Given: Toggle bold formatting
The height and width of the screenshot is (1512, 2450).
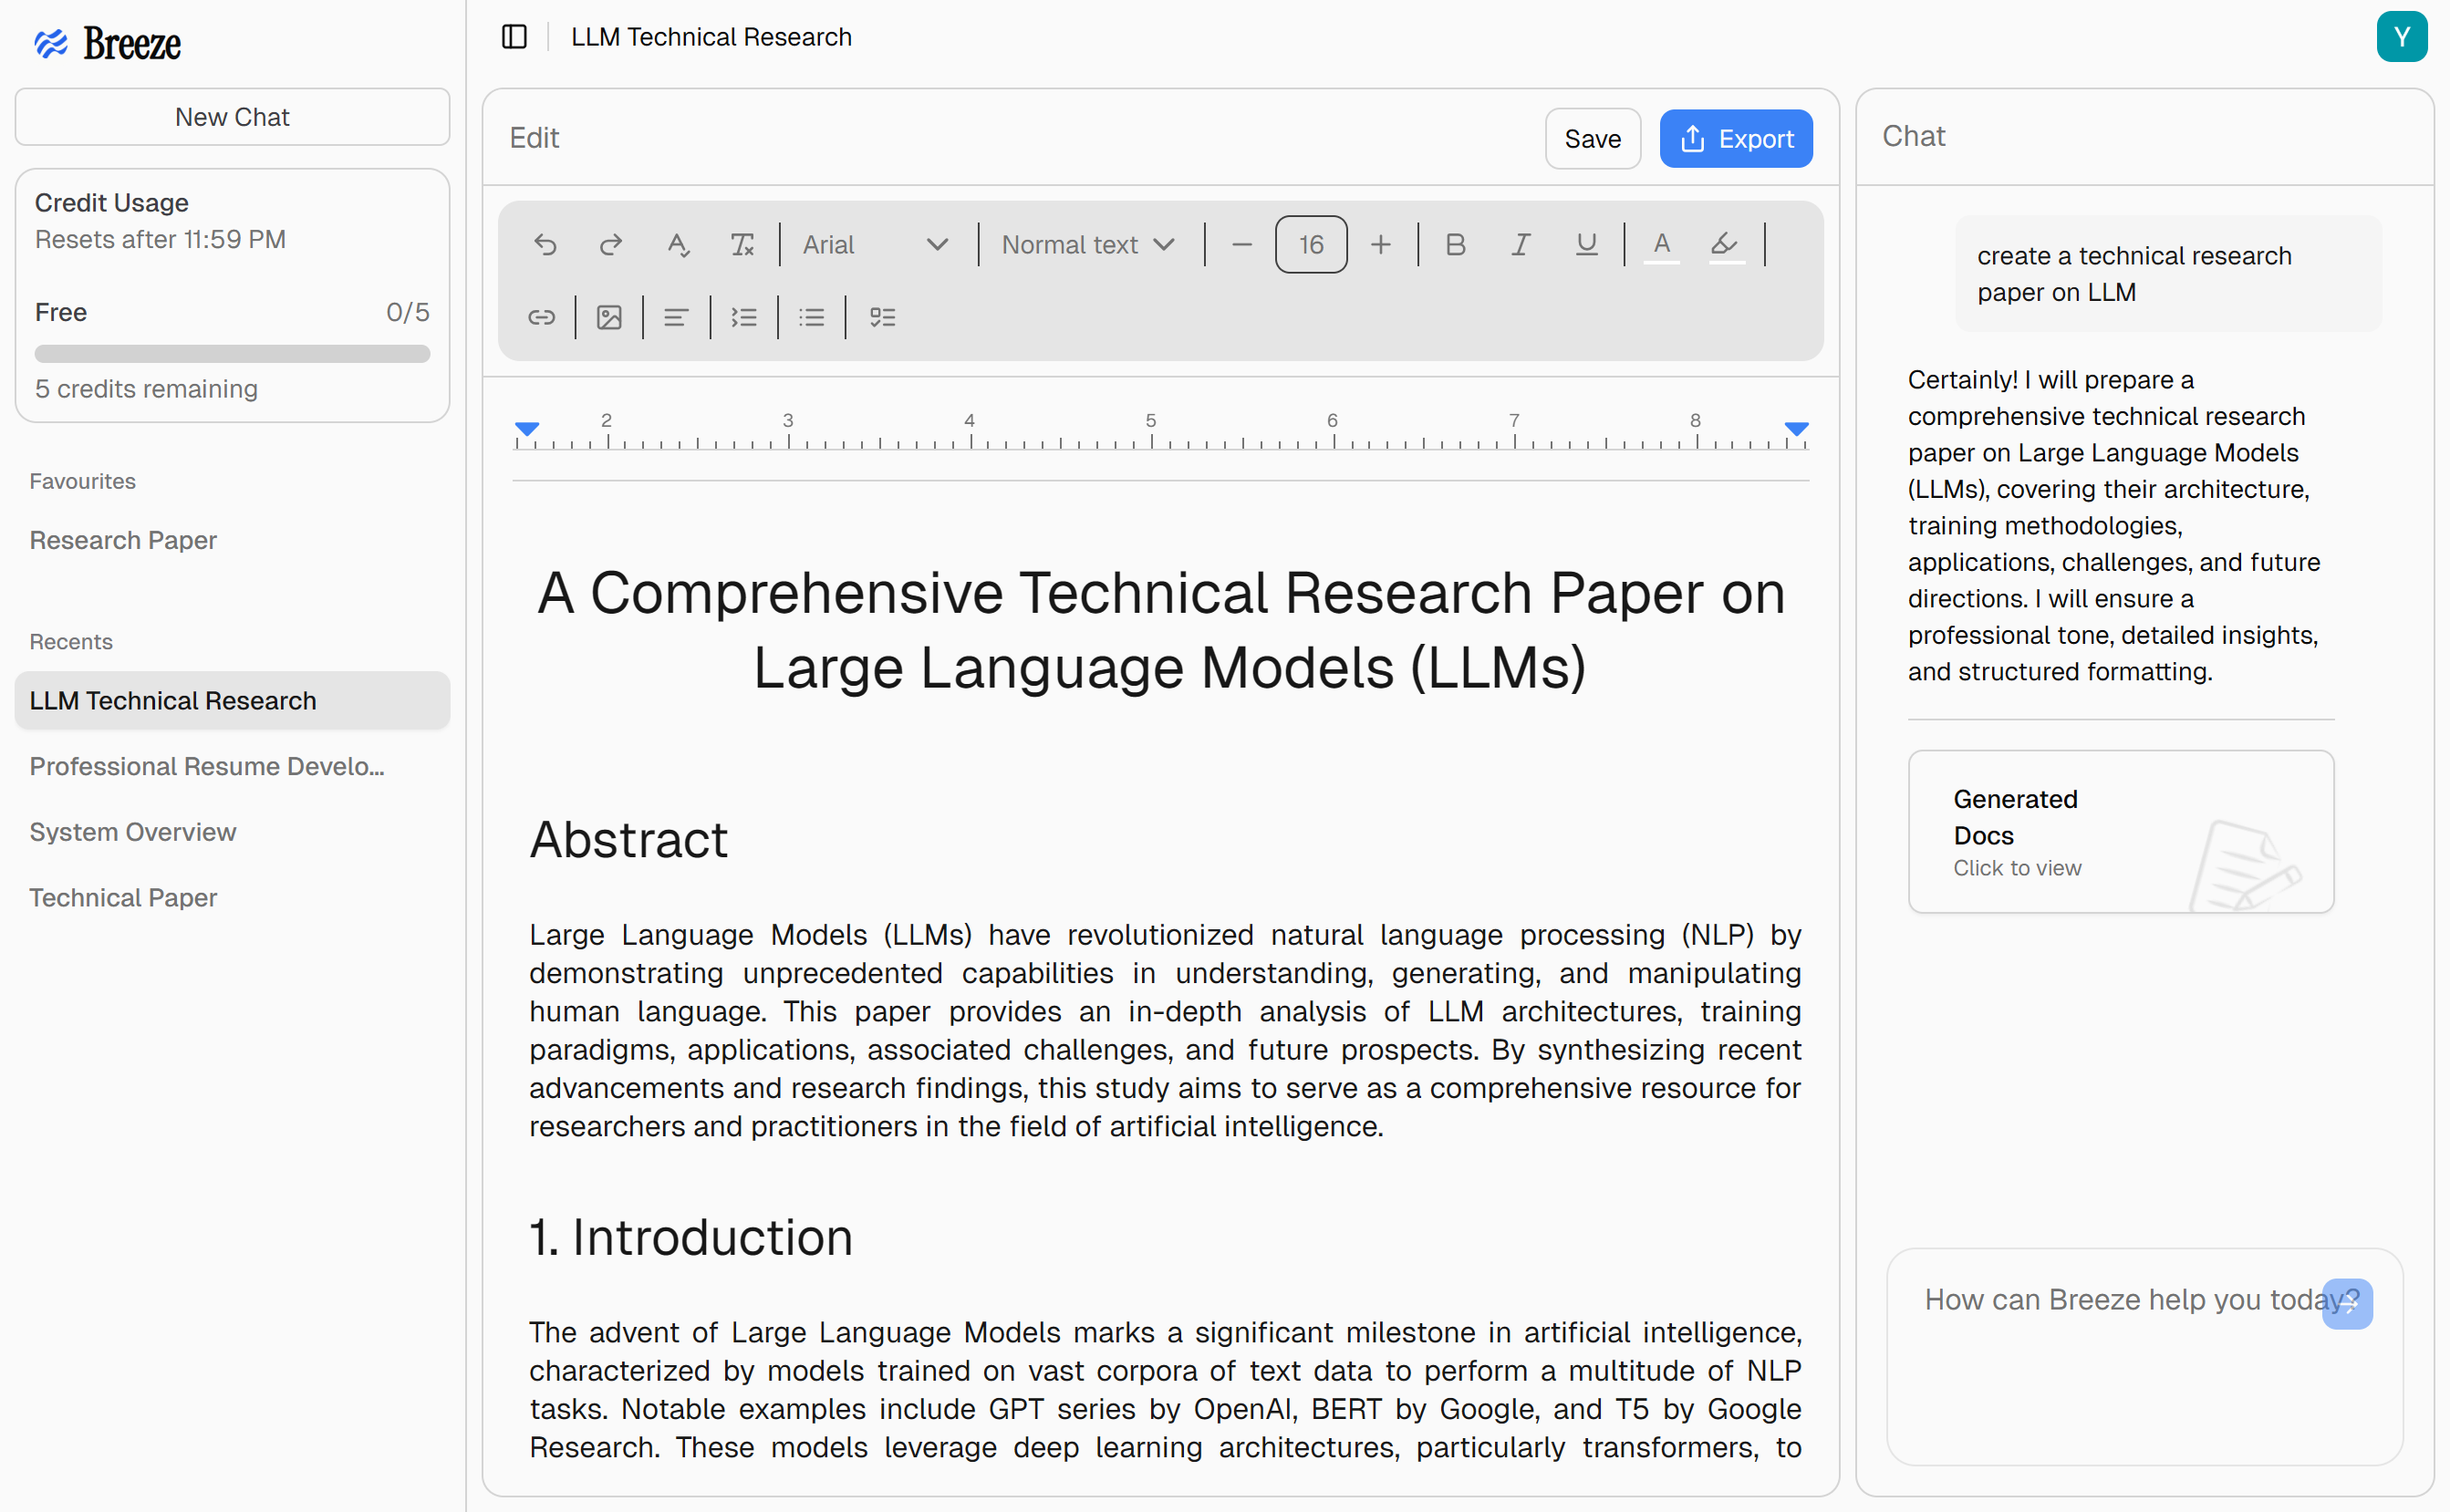Looking at the screenshot, I should coord(1455,245).
